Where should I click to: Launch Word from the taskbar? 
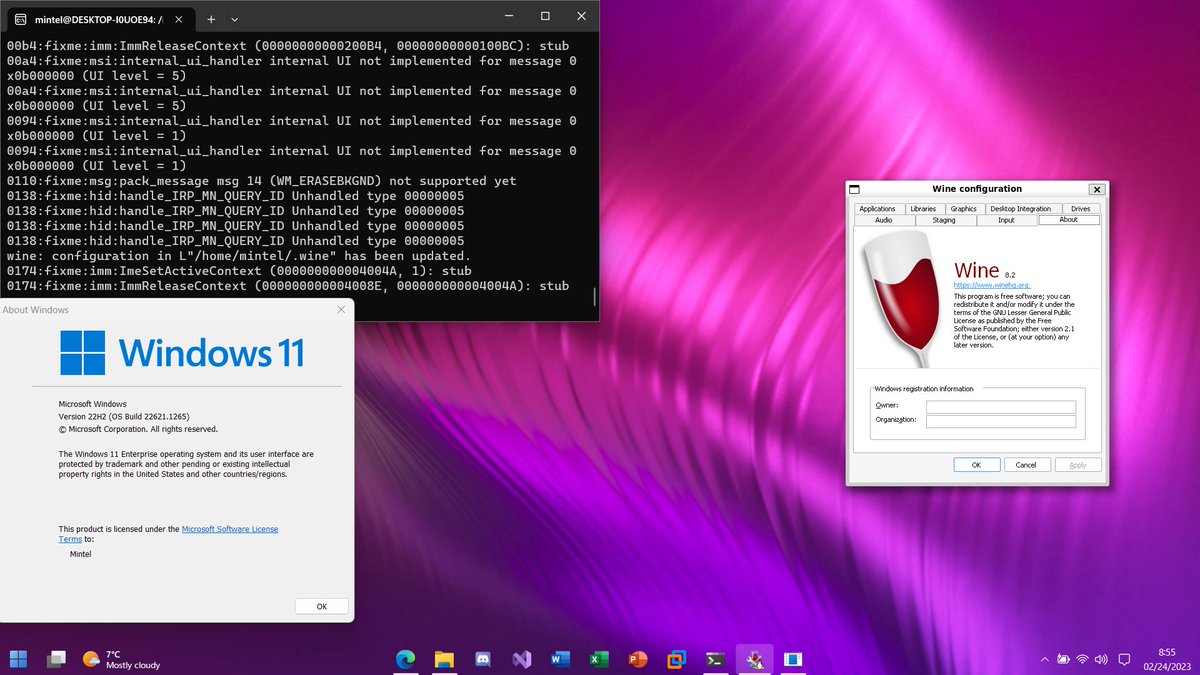560,659
